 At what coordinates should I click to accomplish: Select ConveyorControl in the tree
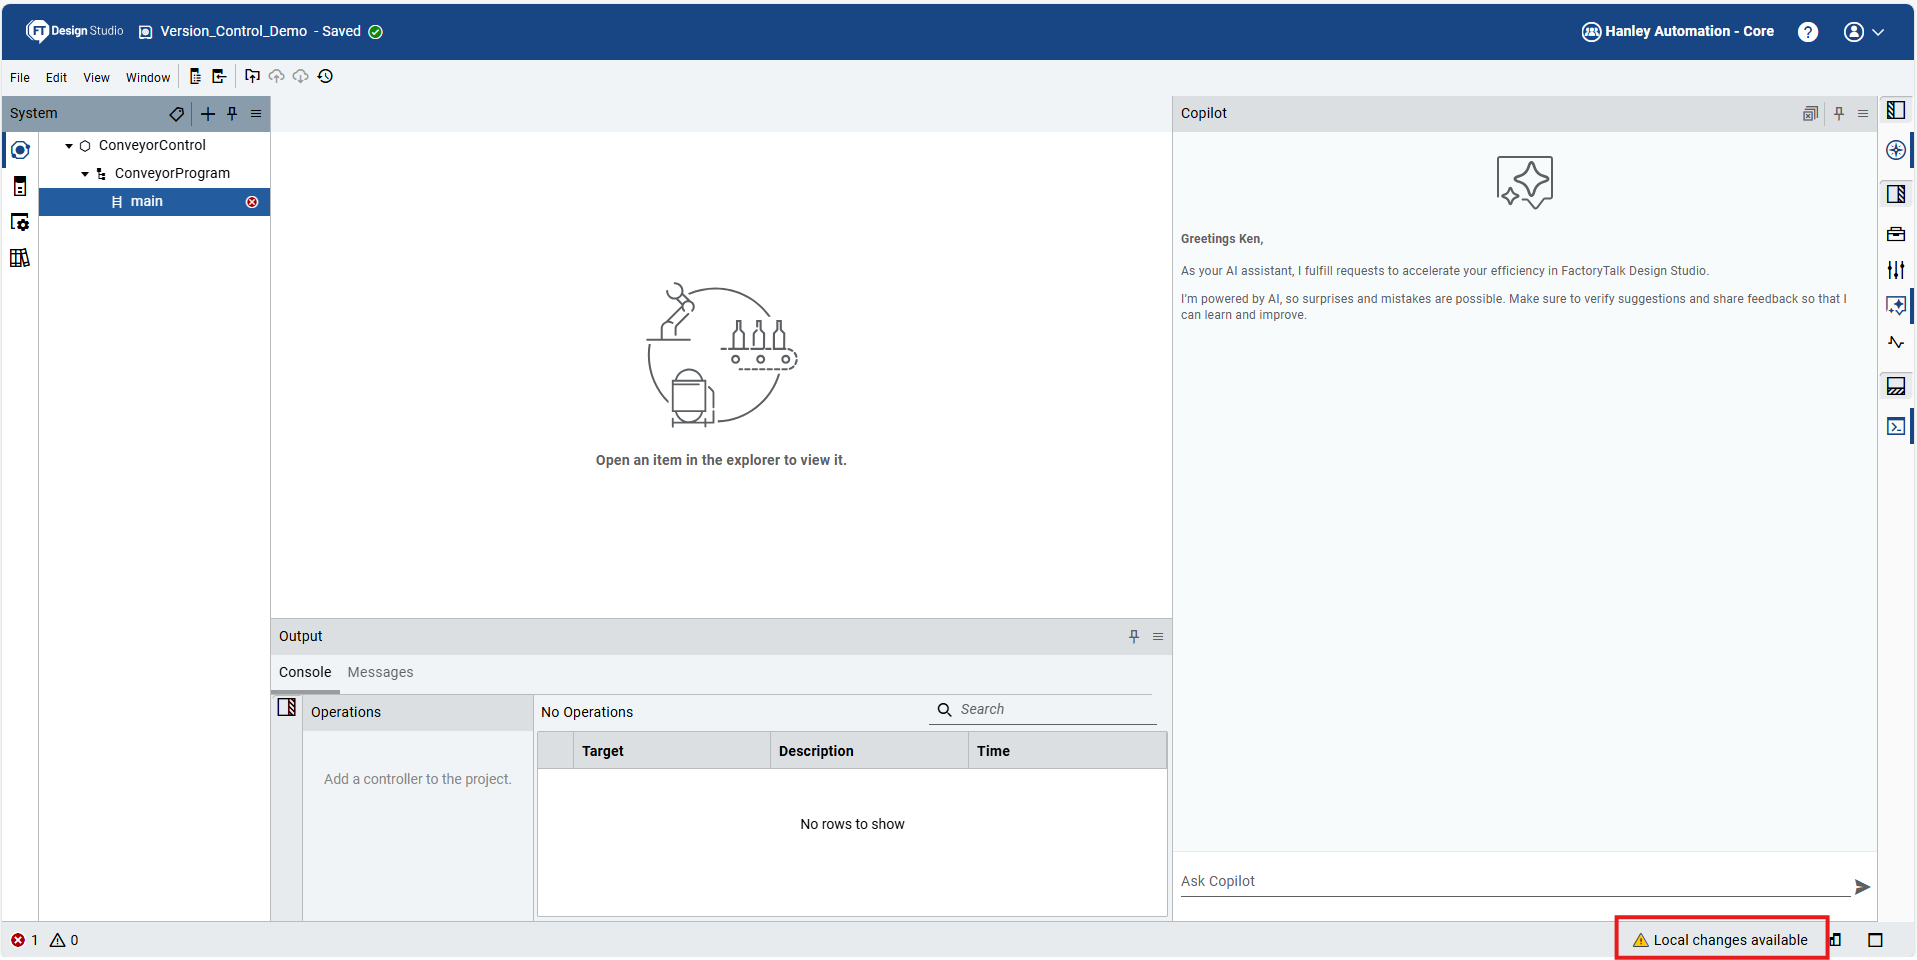click(152, 145)
